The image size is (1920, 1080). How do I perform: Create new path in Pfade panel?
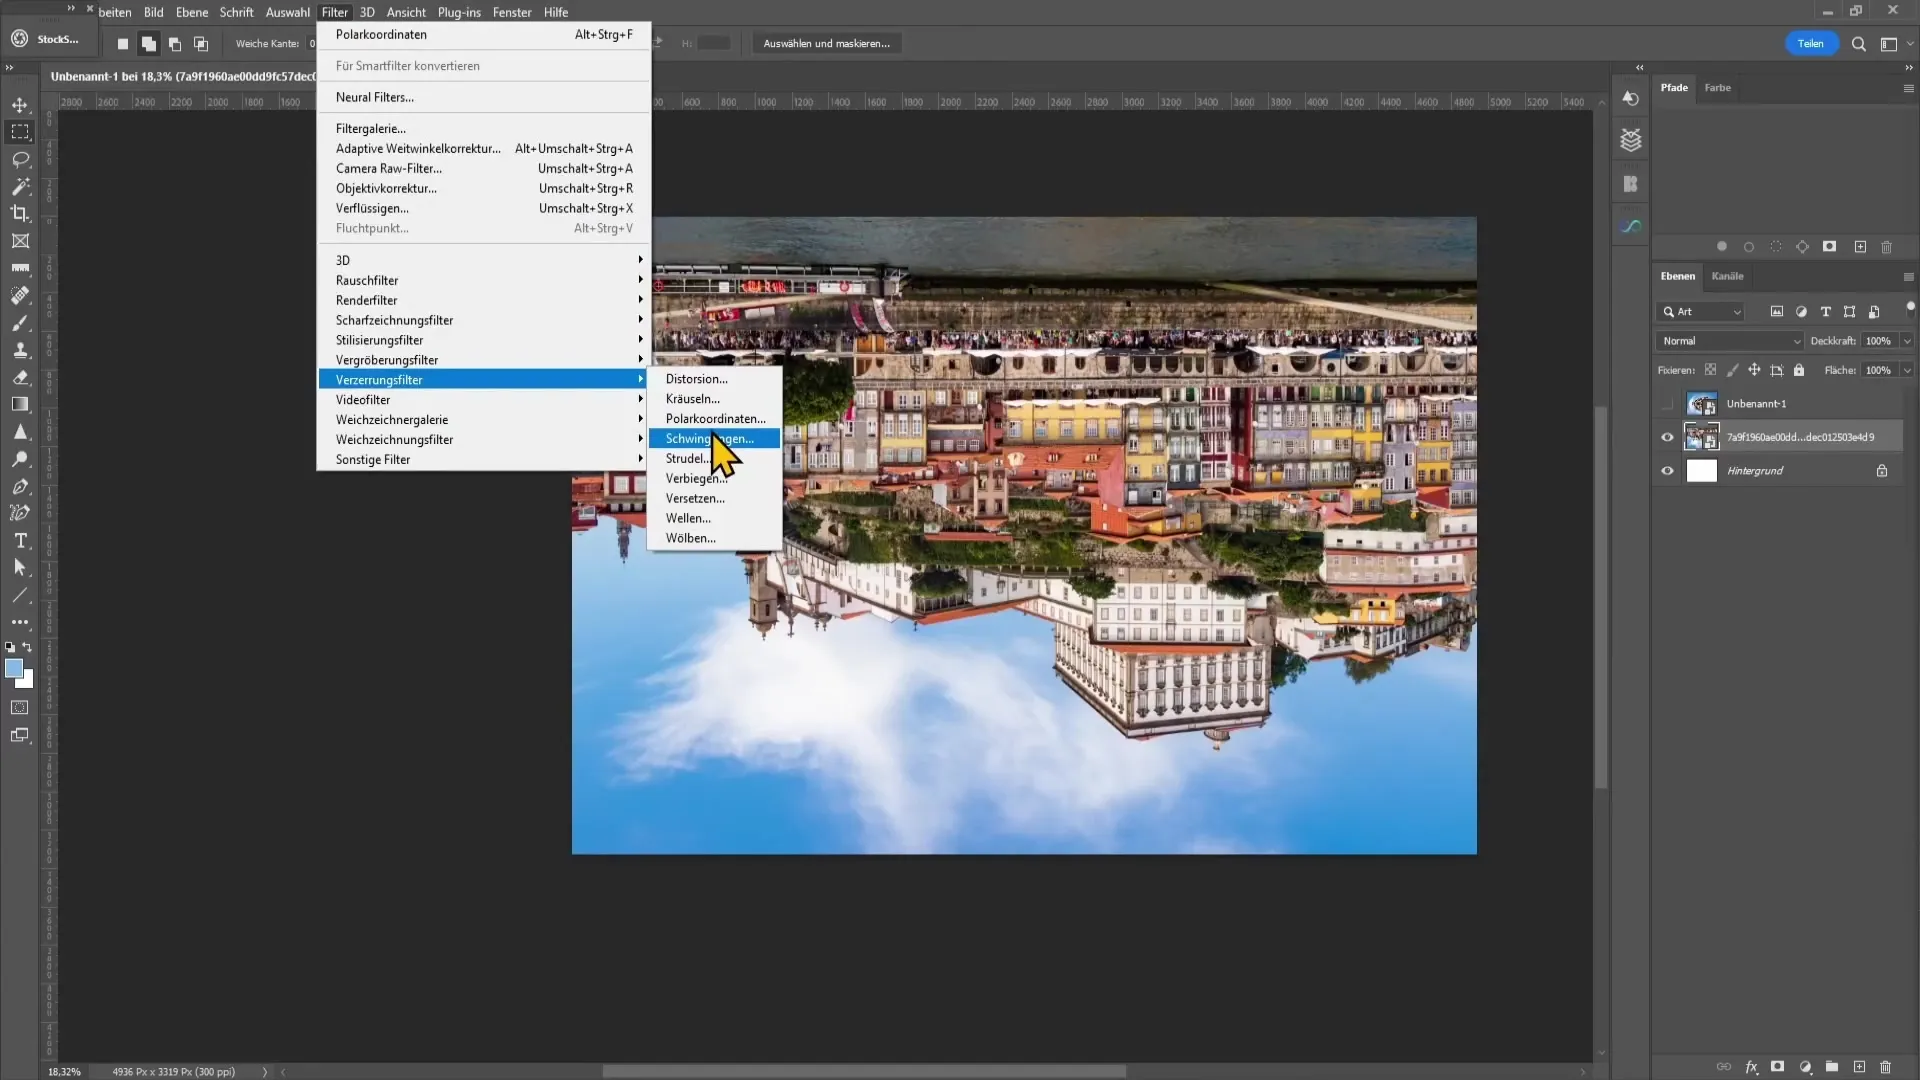(1860, 247)
